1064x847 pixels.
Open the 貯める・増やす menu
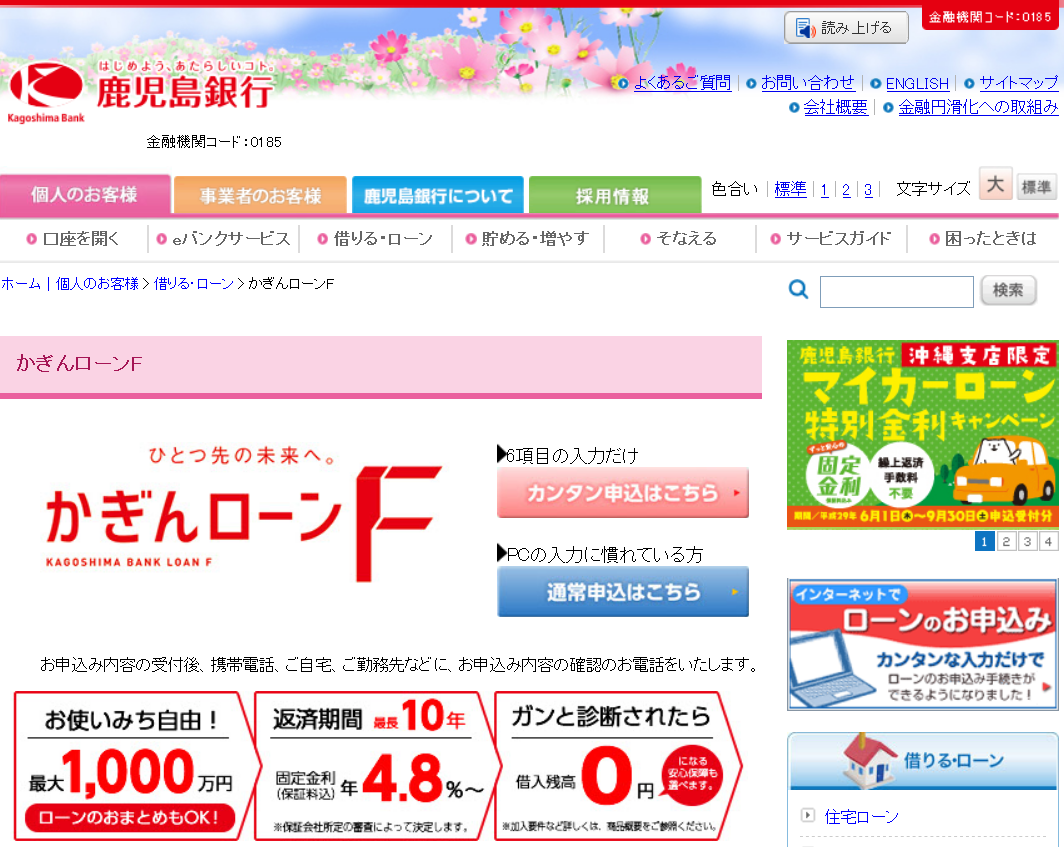point(527,238)
